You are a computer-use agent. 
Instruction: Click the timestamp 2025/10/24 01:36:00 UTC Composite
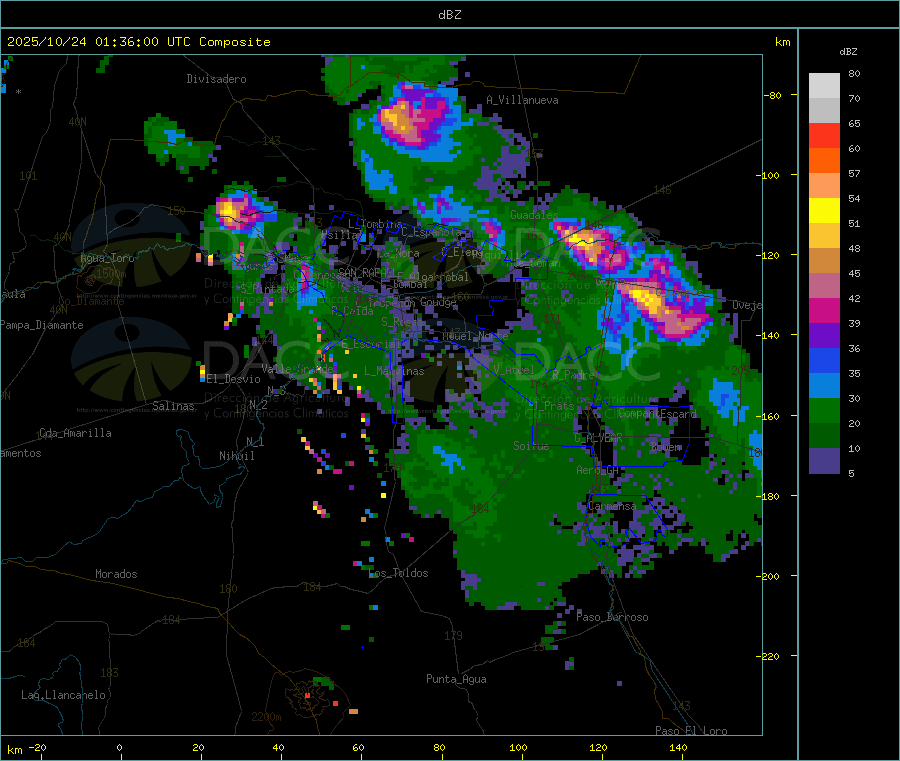pos(138,42)
